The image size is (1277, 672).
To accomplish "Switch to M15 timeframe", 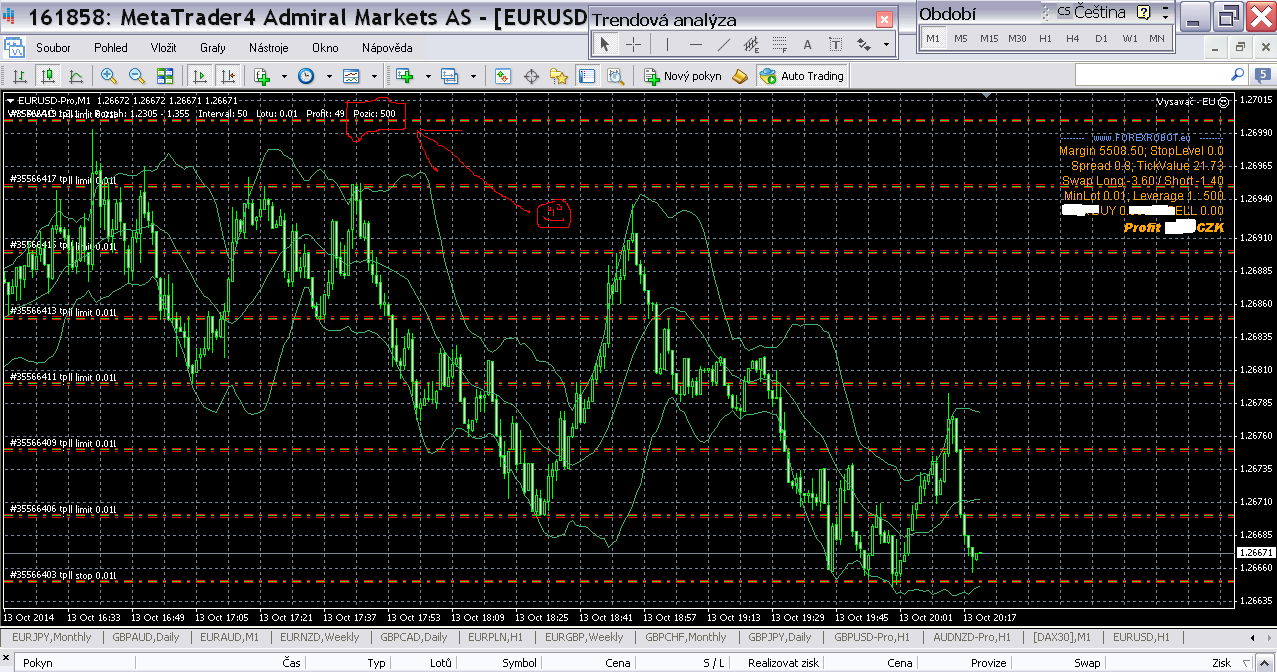I will 989,38.
